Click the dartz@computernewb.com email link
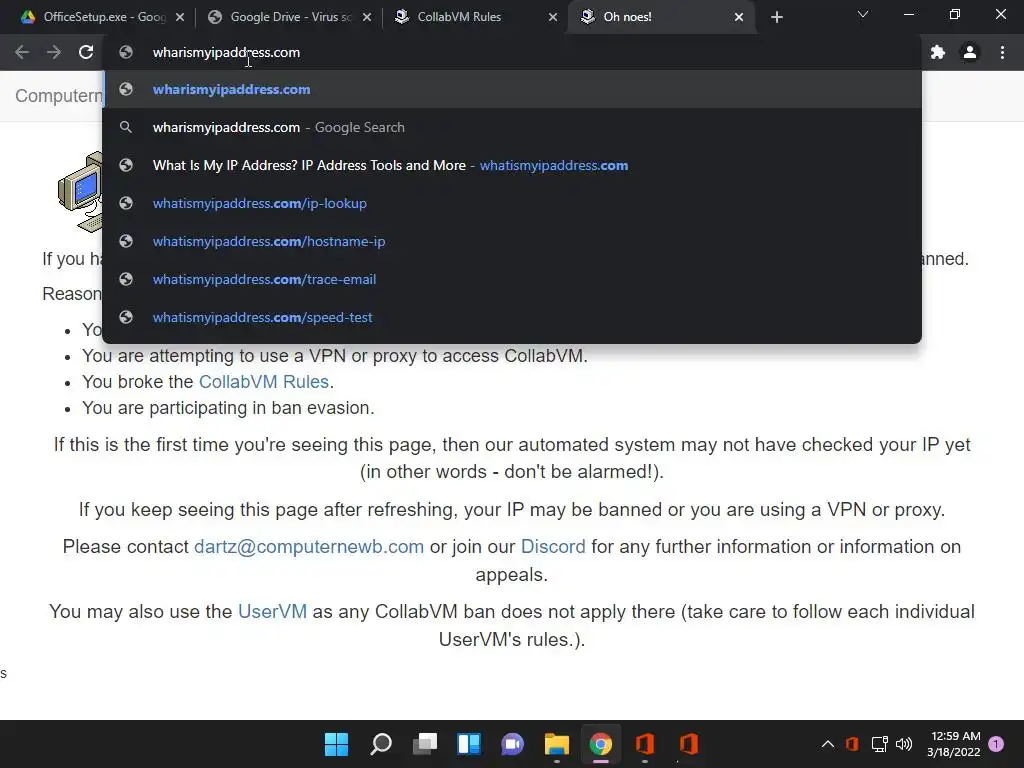This screenshot has height=768, width=1024. (309, 547)
